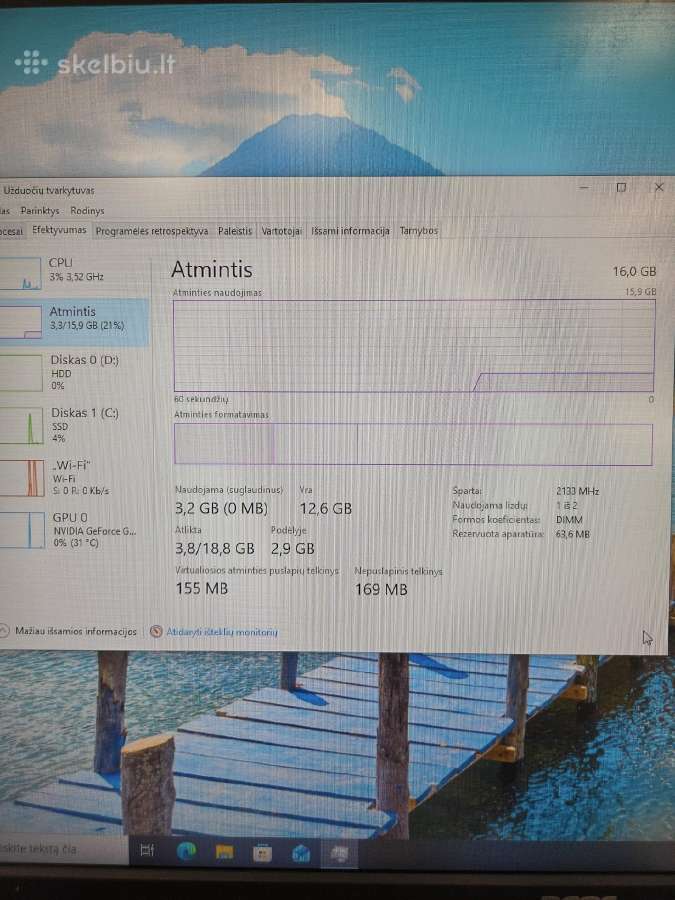Viewport: 675px width, 900px height.
Task: Switch to Programėlės retrospektyva tab
Action: 152,231
